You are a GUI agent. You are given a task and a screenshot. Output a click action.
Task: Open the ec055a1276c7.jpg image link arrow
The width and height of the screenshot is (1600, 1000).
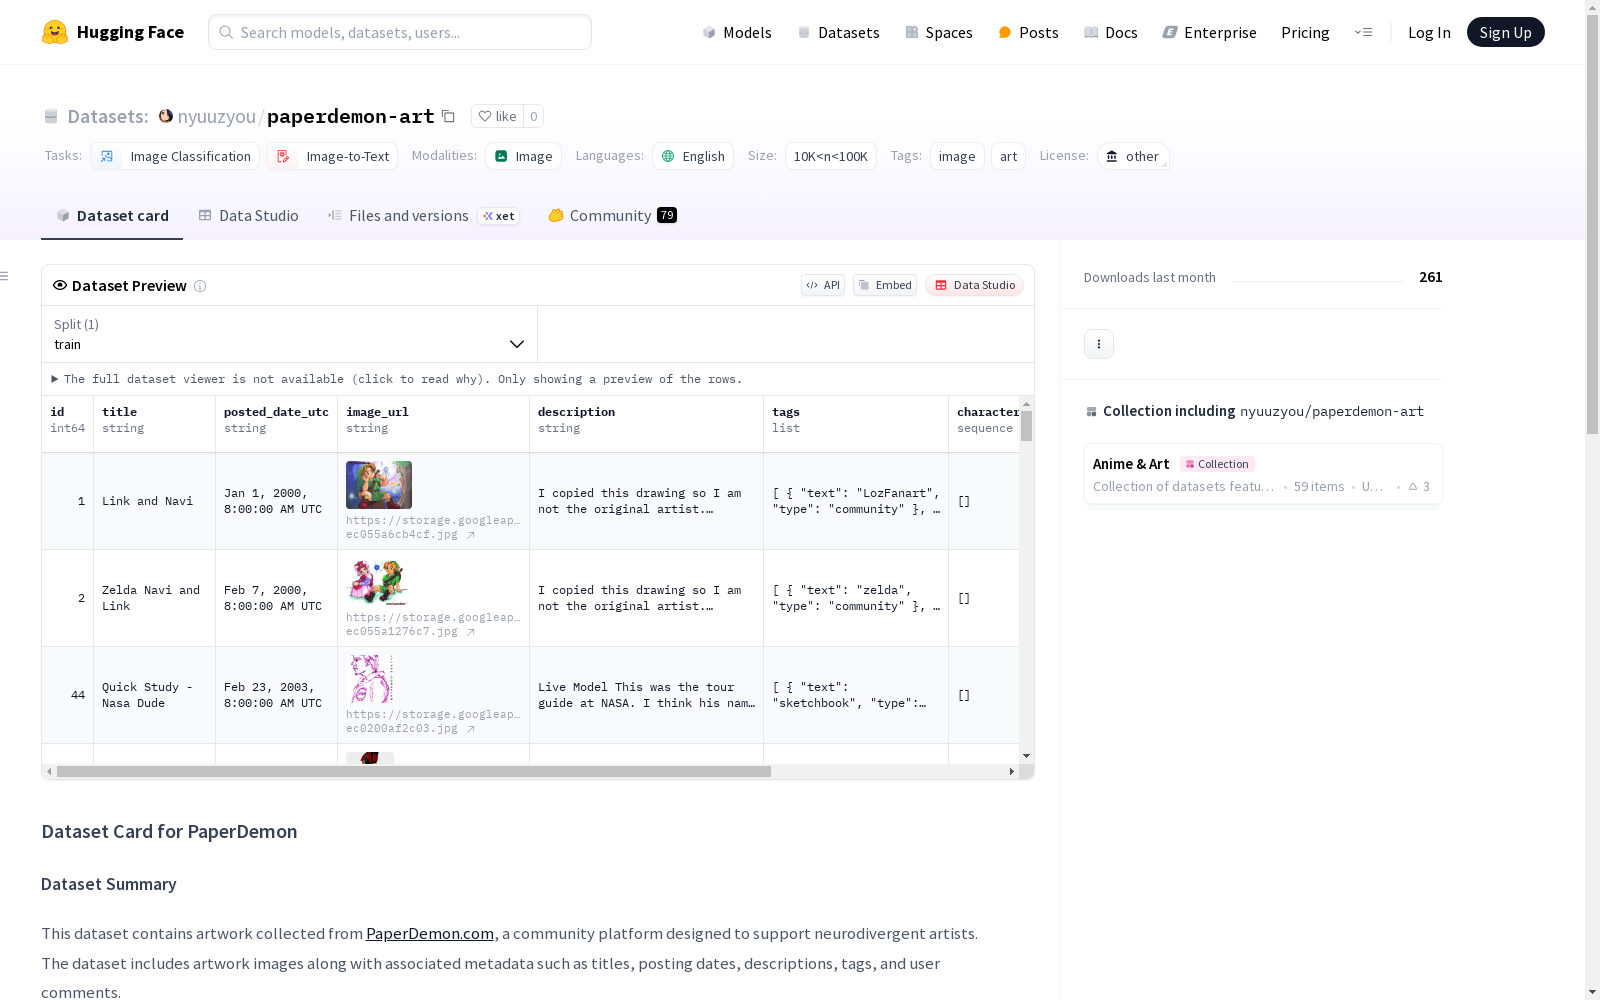471,632
